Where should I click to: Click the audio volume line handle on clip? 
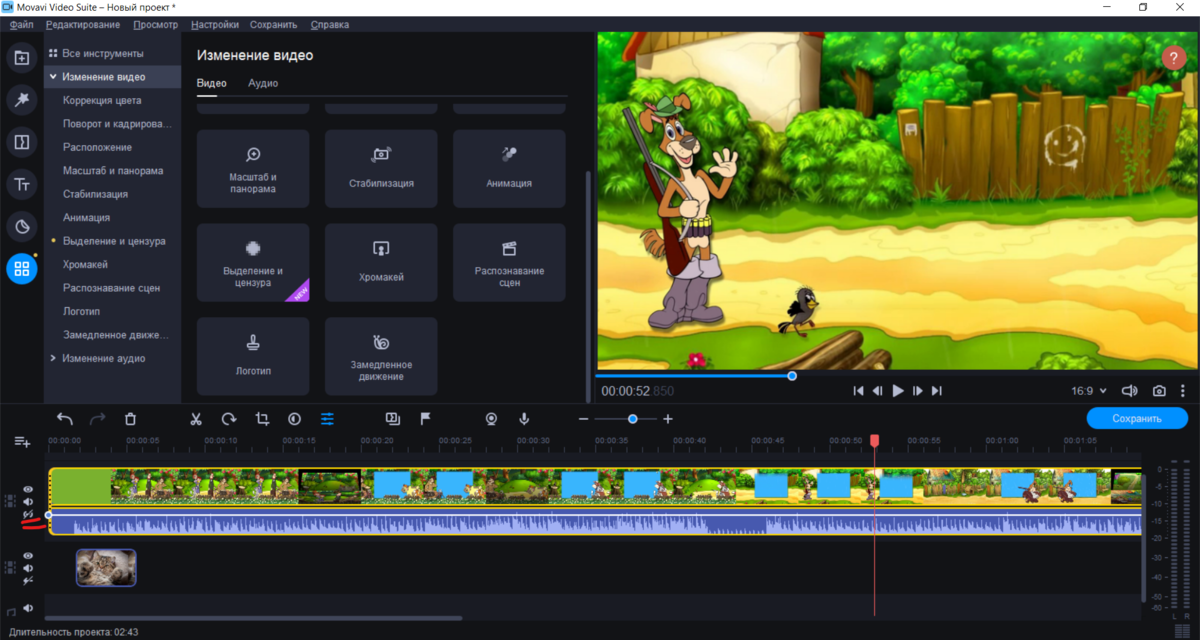[x=48, y=515]
